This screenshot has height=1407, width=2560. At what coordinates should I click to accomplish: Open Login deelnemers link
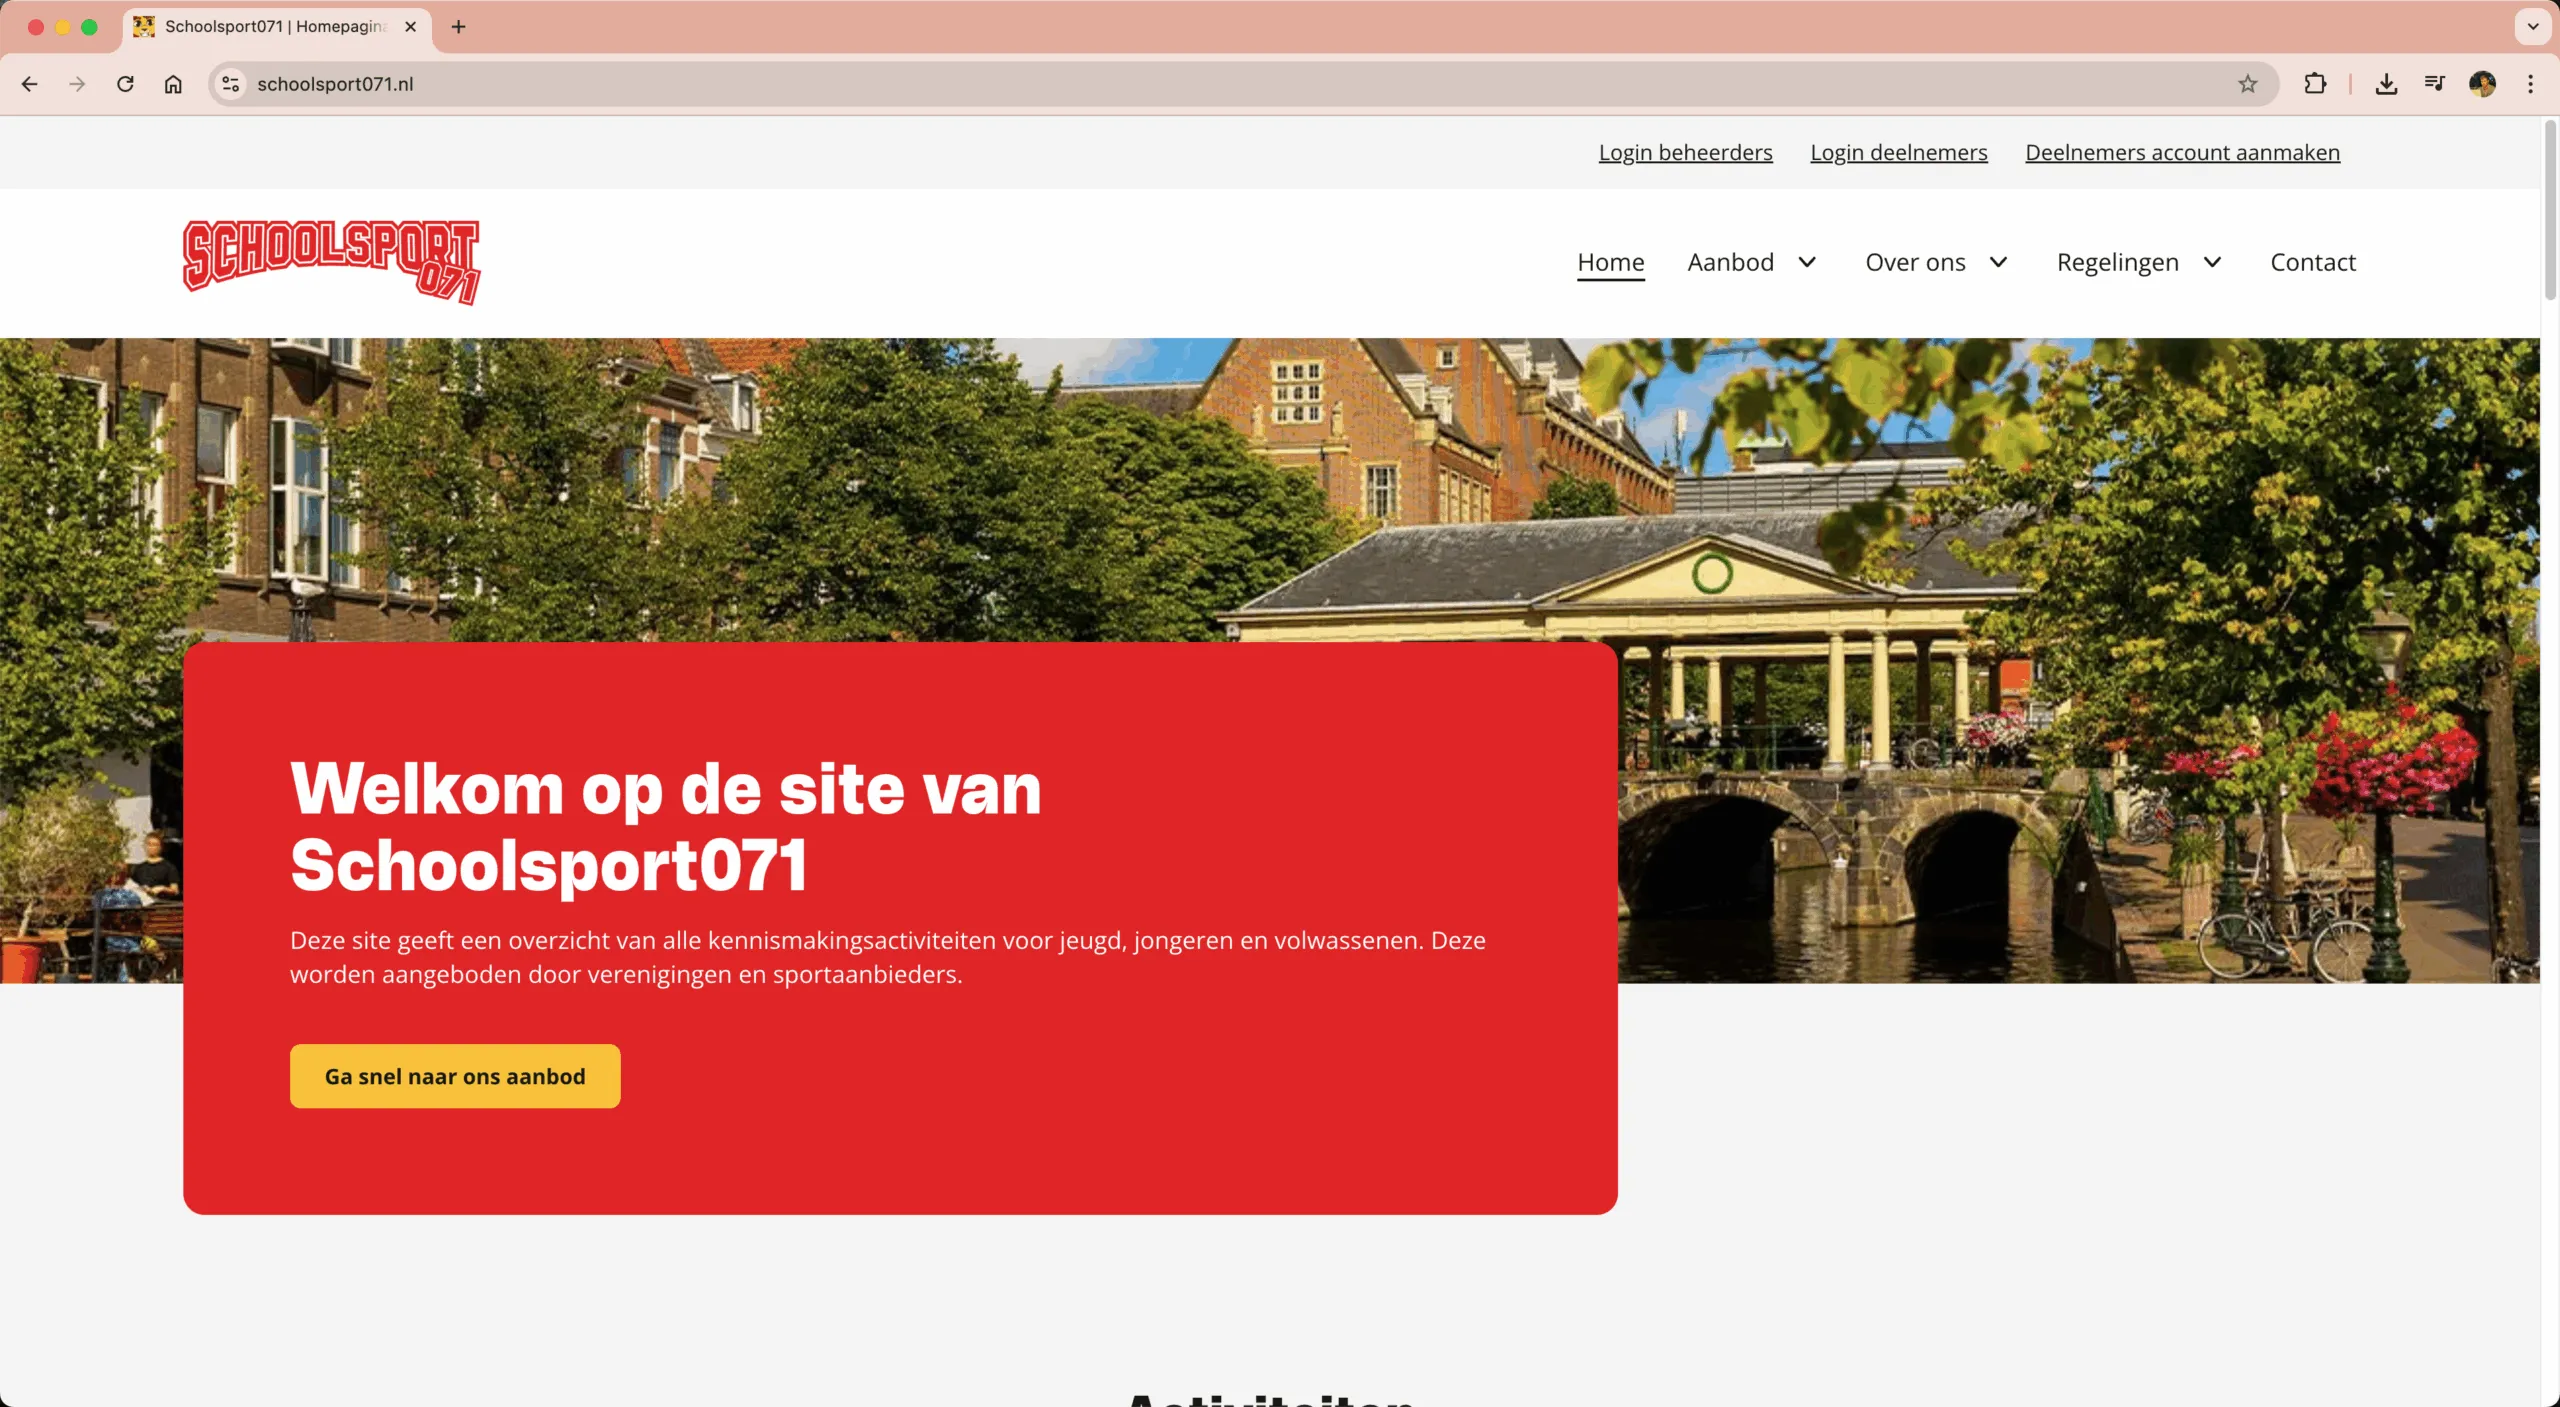click(x=1898, y=153)
